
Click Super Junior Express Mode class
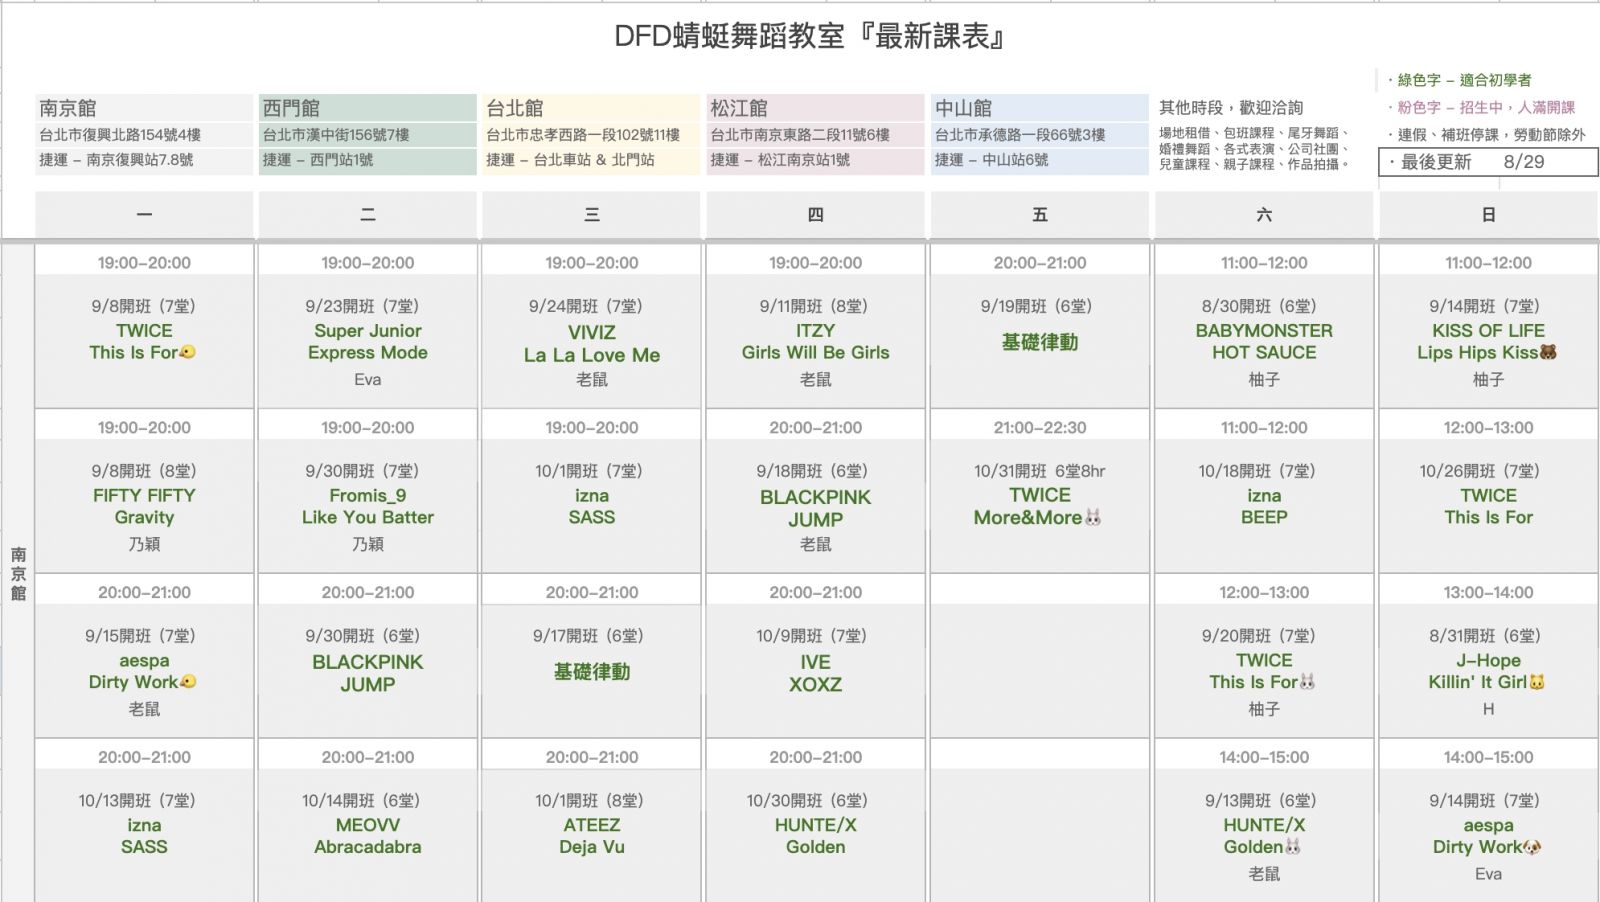pos(368,342)
